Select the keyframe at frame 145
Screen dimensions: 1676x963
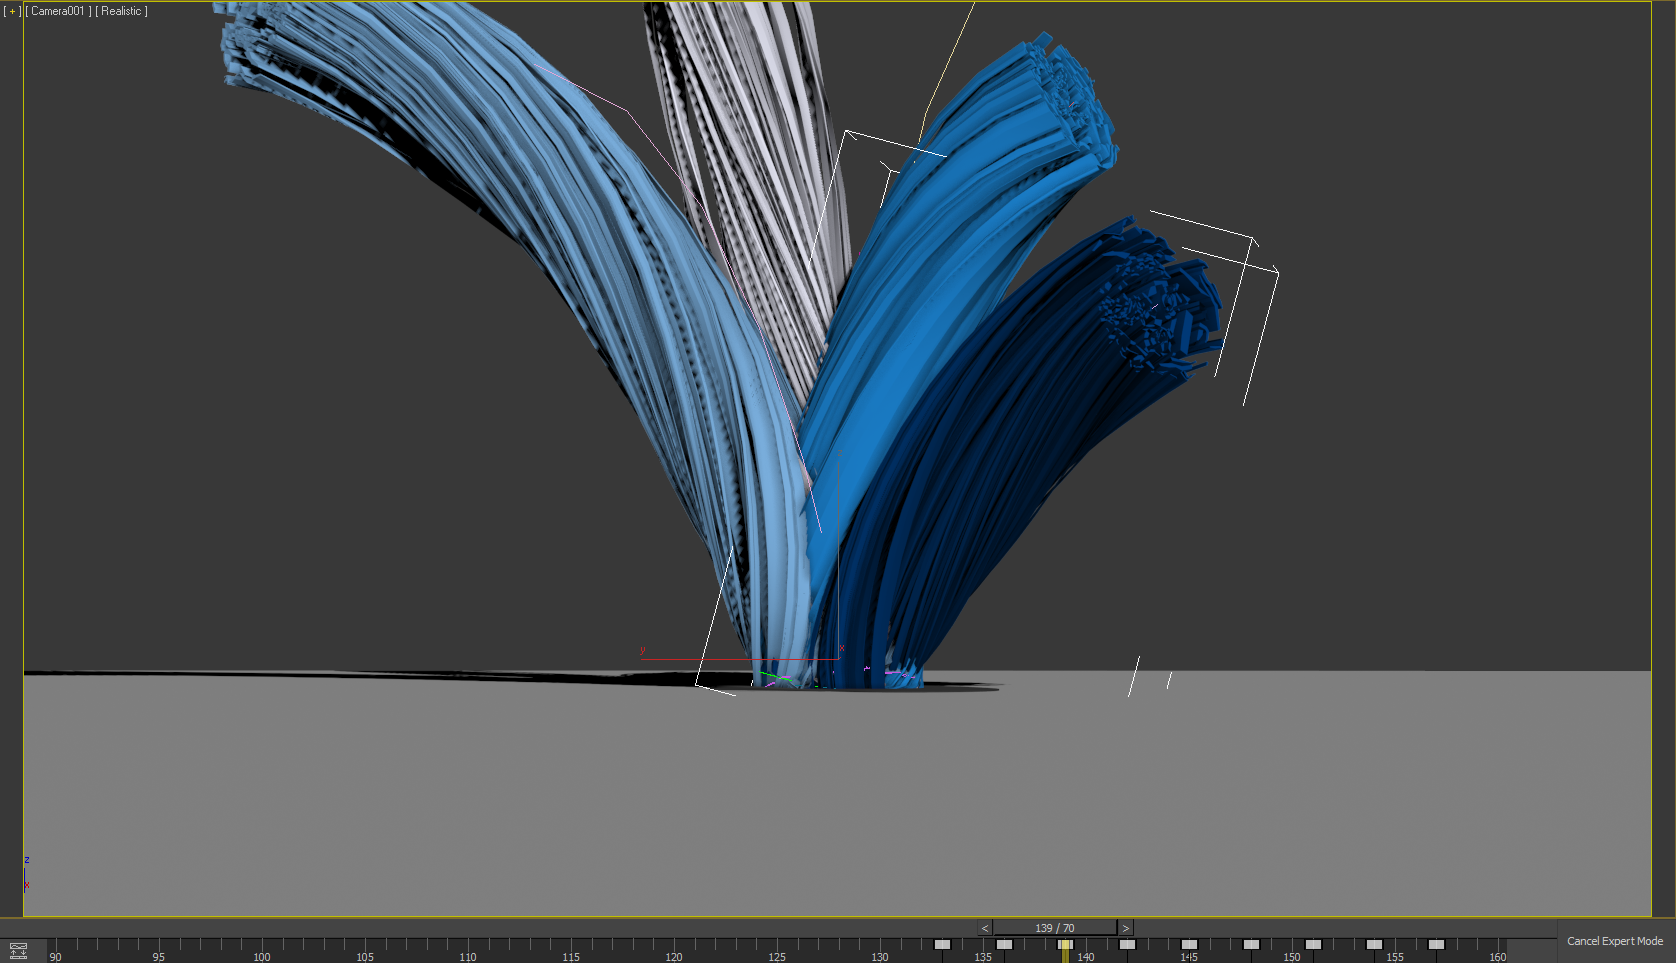1189,944
